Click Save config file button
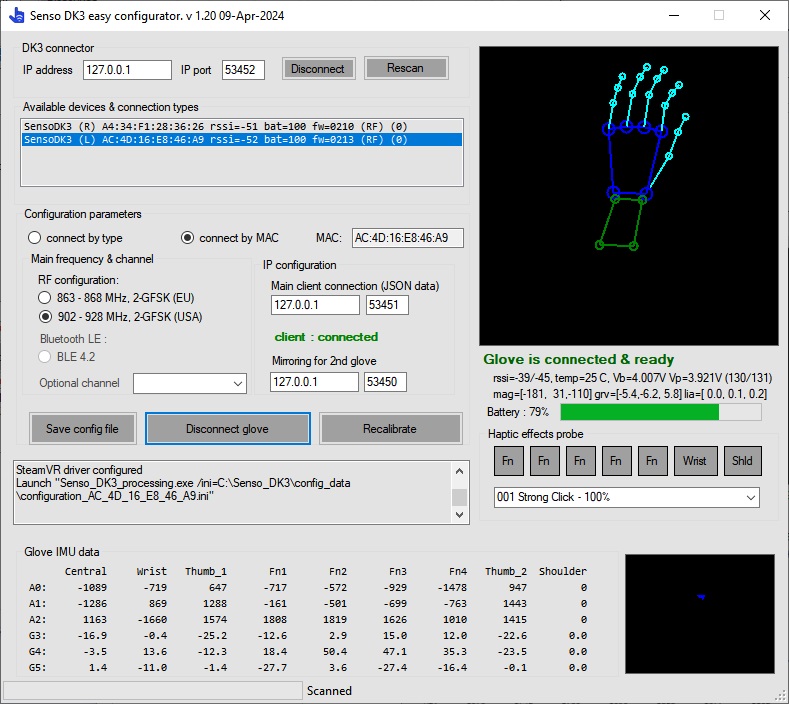The width and height of the screenshot is (789, 704). point(82,429)
